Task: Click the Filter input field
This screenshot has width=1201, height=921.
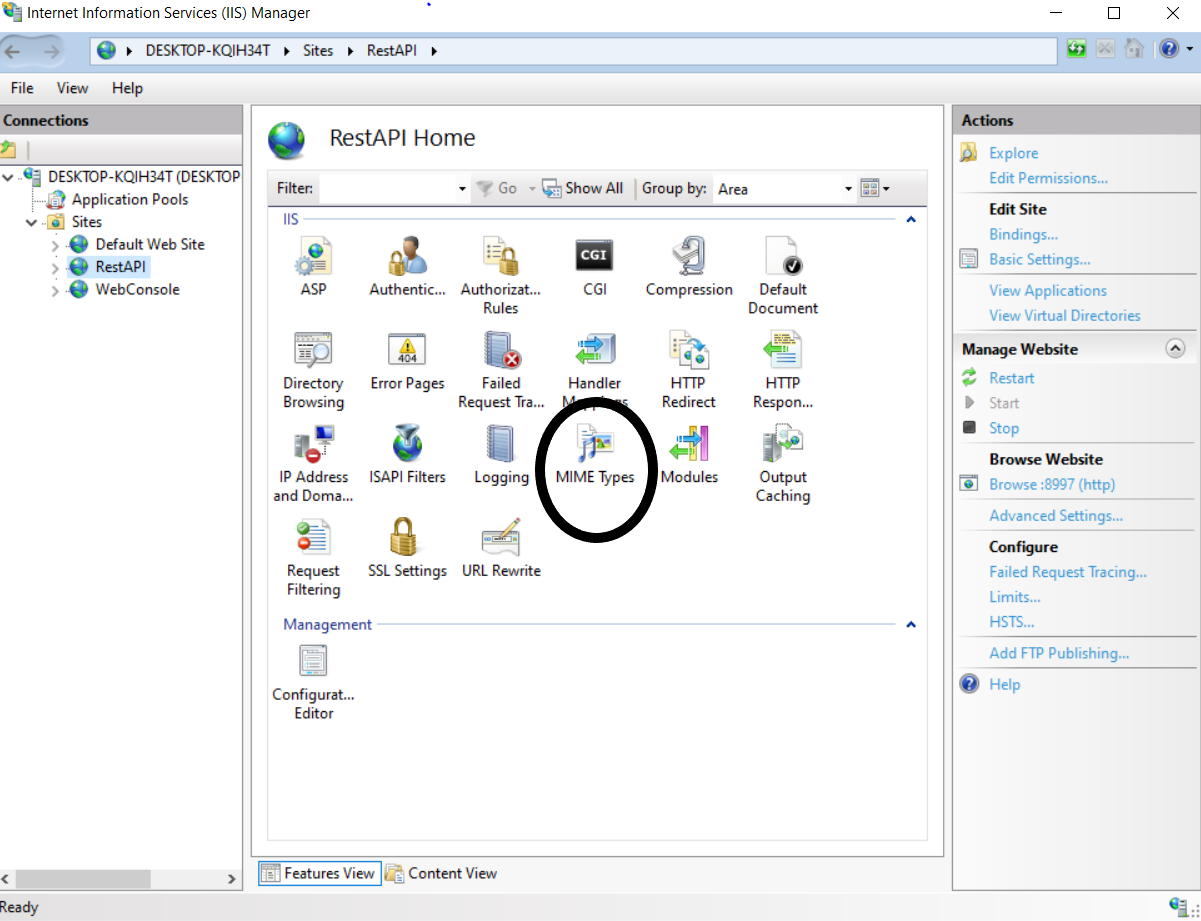Action: (387, 189)
